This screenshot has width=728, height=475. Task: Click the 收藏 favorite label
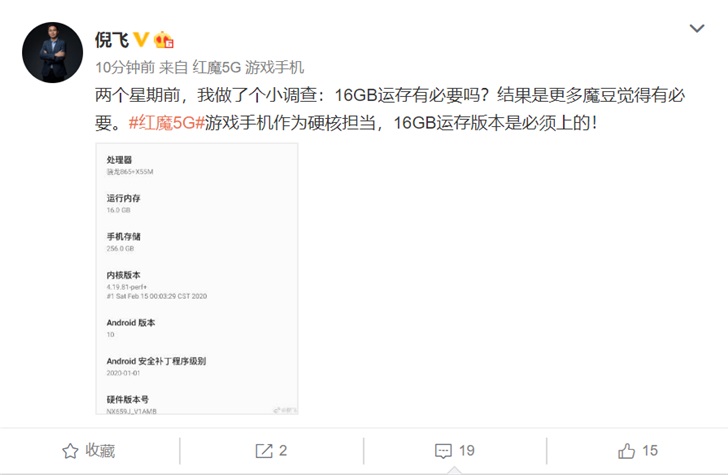pyautogui.click(x=100, y=450)
